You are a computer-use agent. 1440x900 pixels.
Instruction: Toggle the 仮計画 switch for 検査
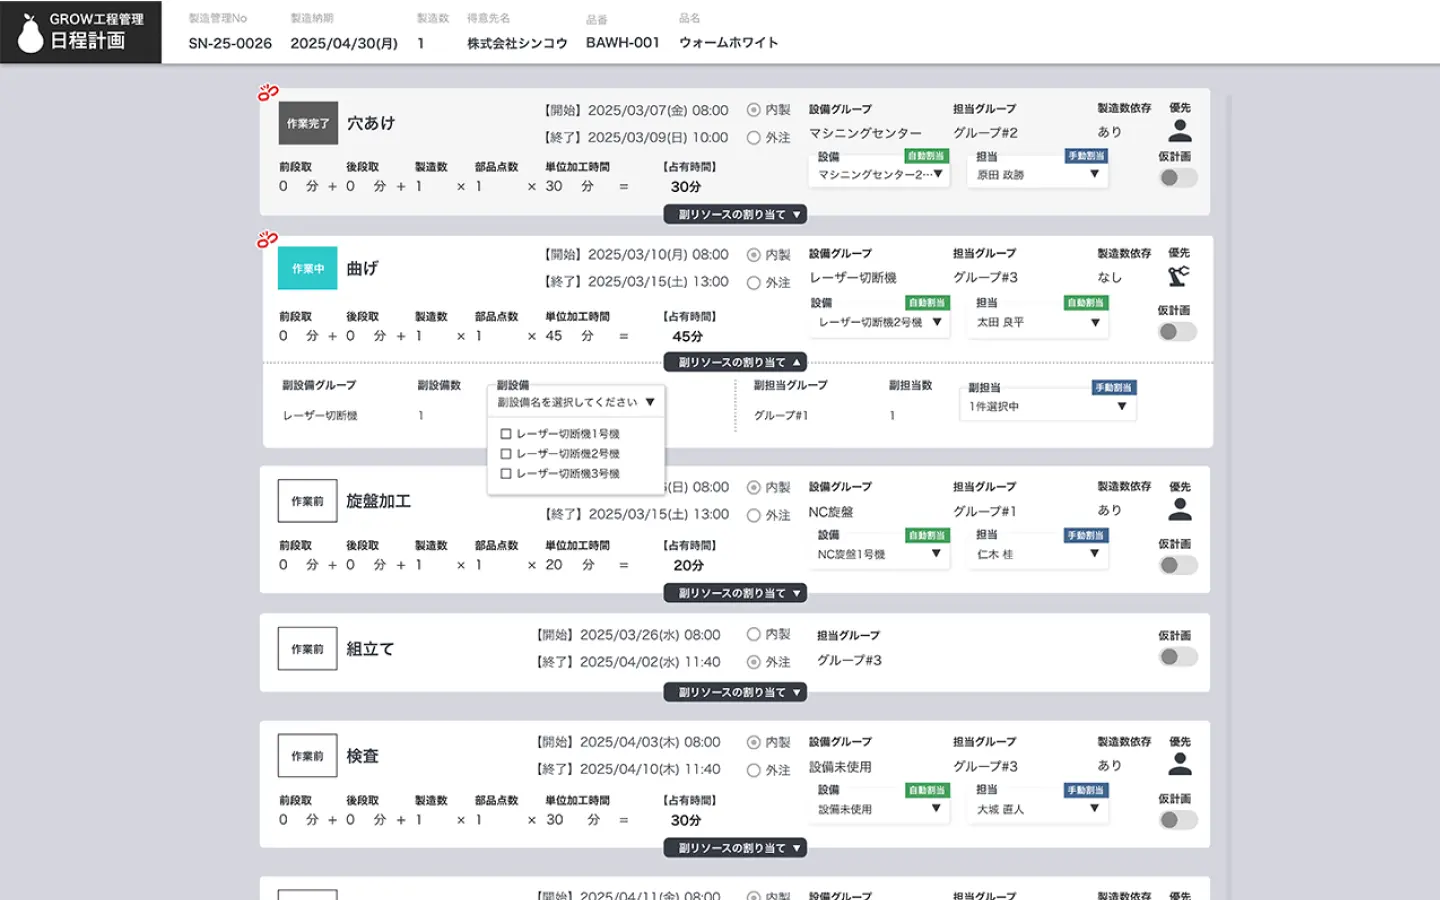click(x=1178, y=820)
